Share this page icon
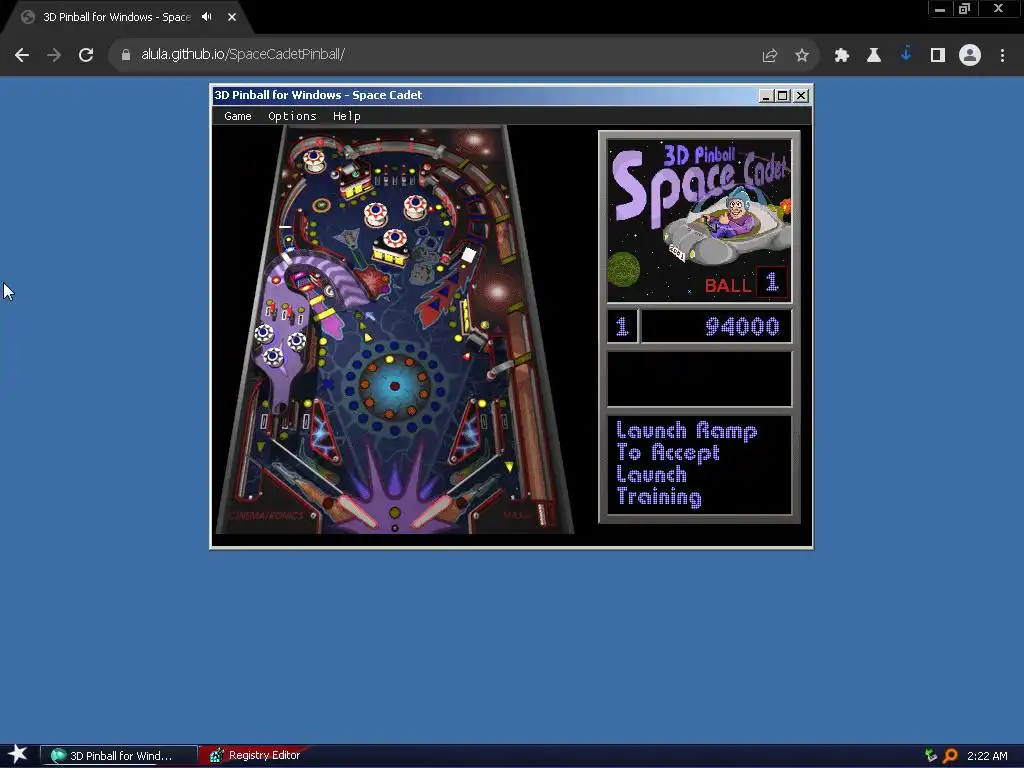Viewport: 1024px width, 768px height. click(x=769, y=56)
